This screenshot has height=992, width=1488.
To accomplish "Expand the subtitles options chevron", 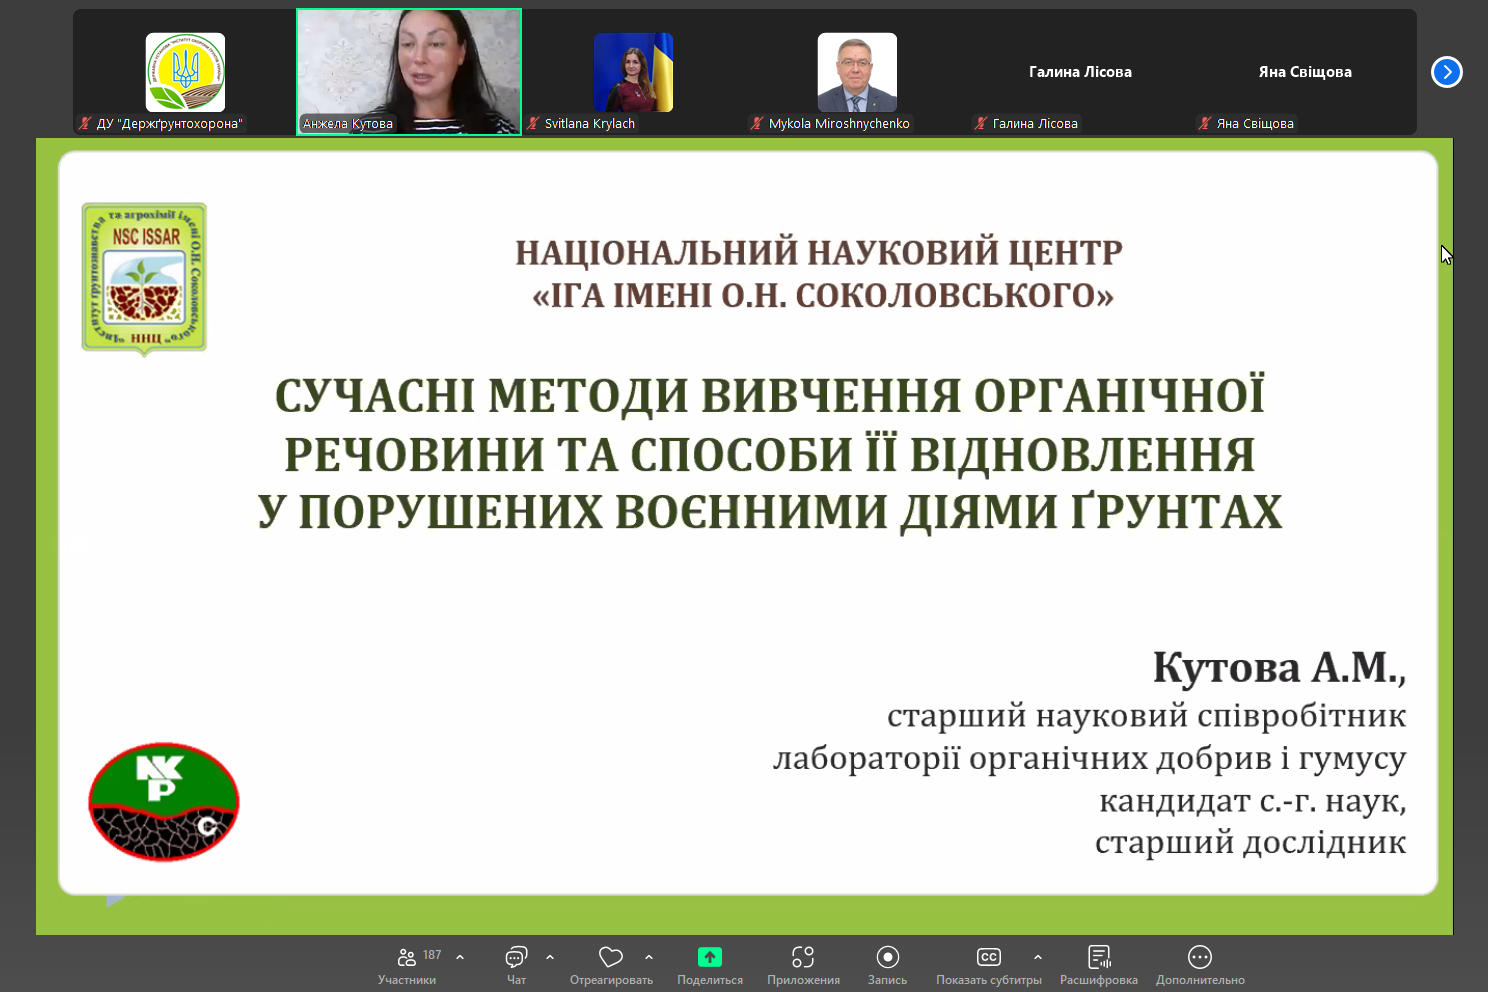I will [1038, 958].
